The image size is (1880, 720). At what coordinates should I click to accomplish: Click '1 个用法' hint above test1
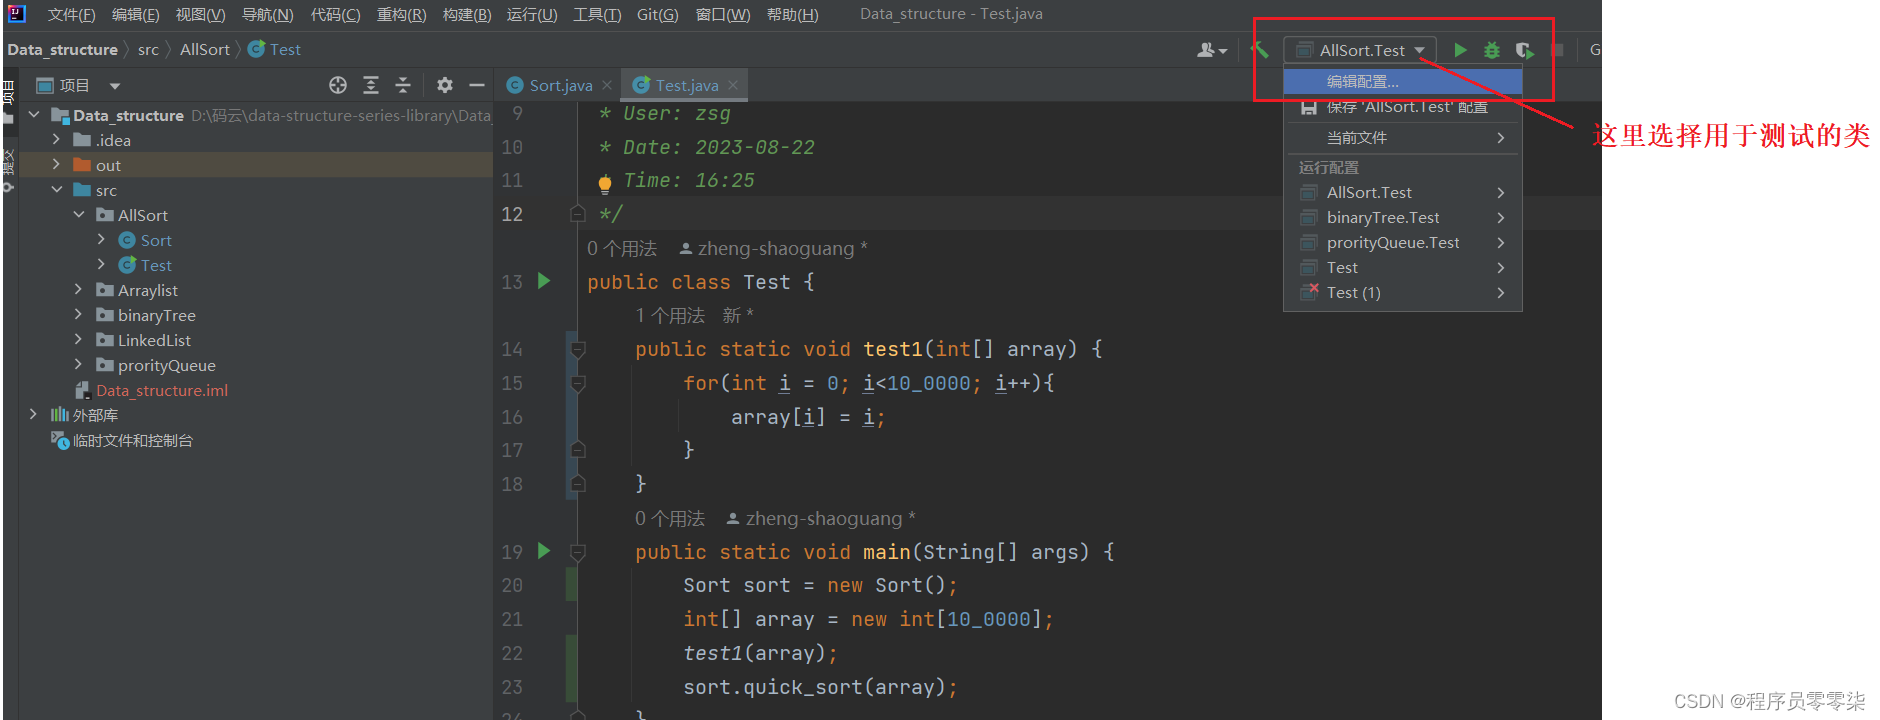670,315
